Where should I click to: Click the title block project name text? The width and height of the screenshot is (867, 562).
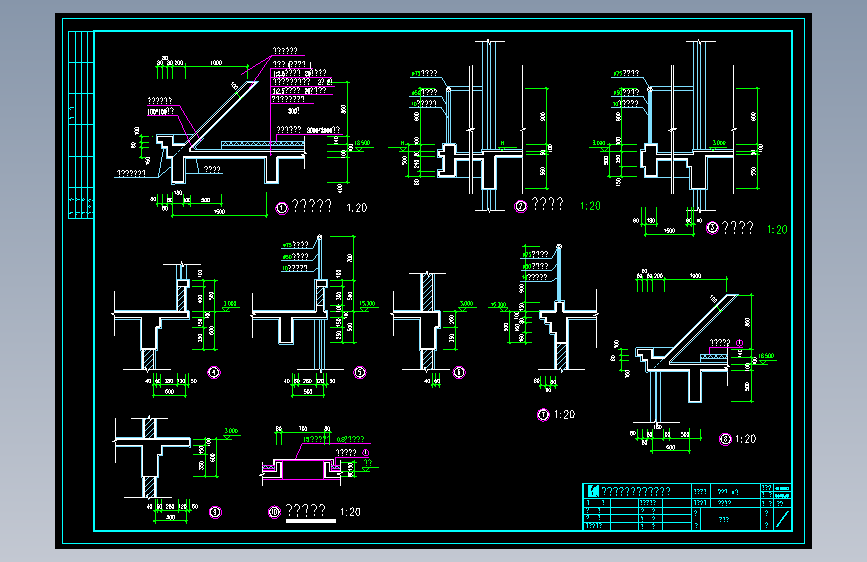(636, 491)
